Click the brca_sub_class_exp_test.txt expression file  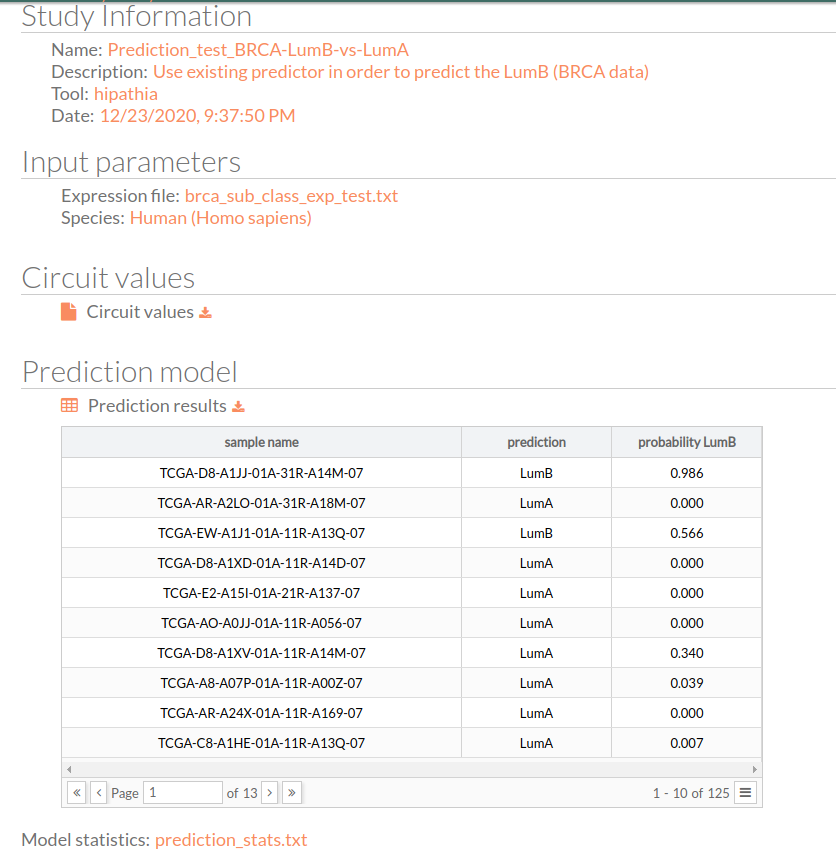point(291,196)
